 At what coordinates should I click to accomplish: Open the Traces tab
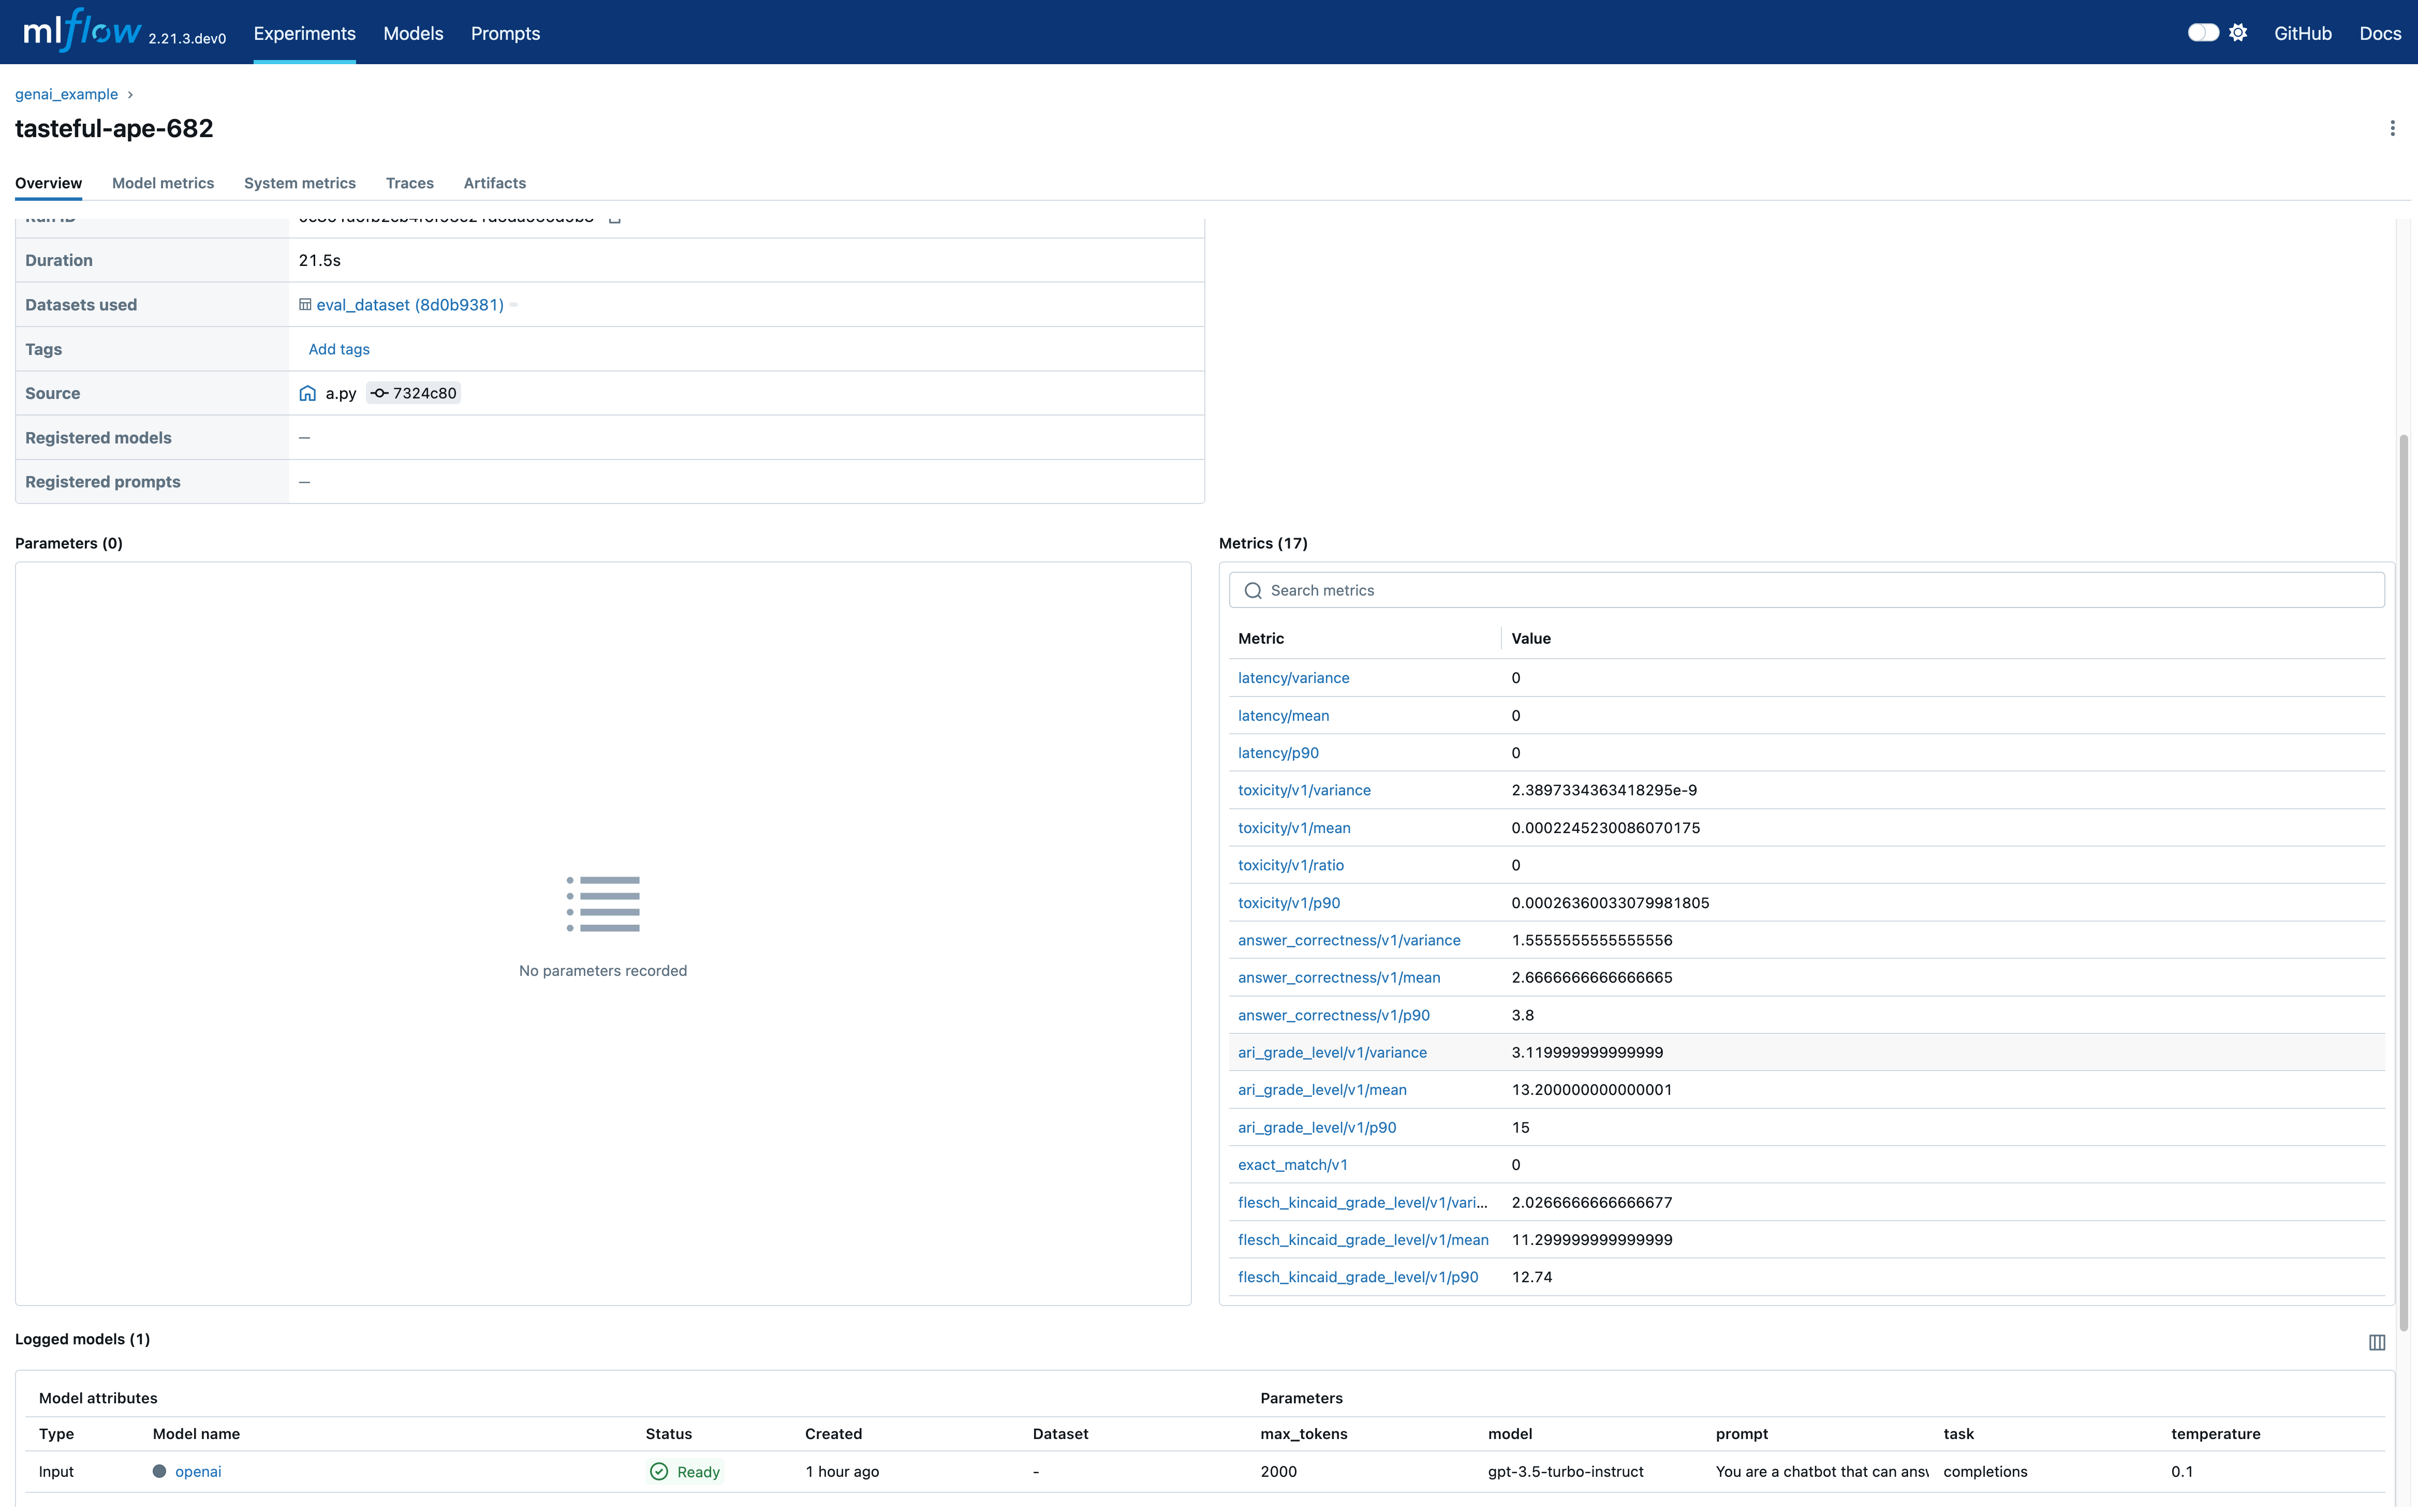[x=409, y=183]
